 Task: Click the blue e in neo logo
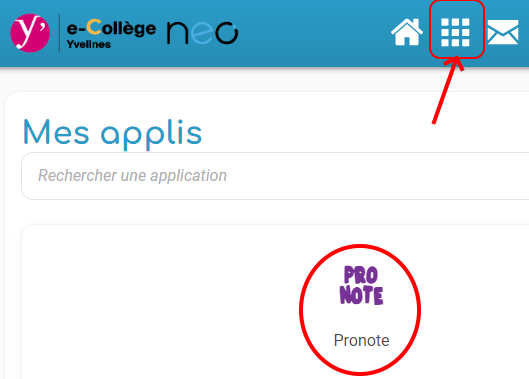tap(202, 33)
